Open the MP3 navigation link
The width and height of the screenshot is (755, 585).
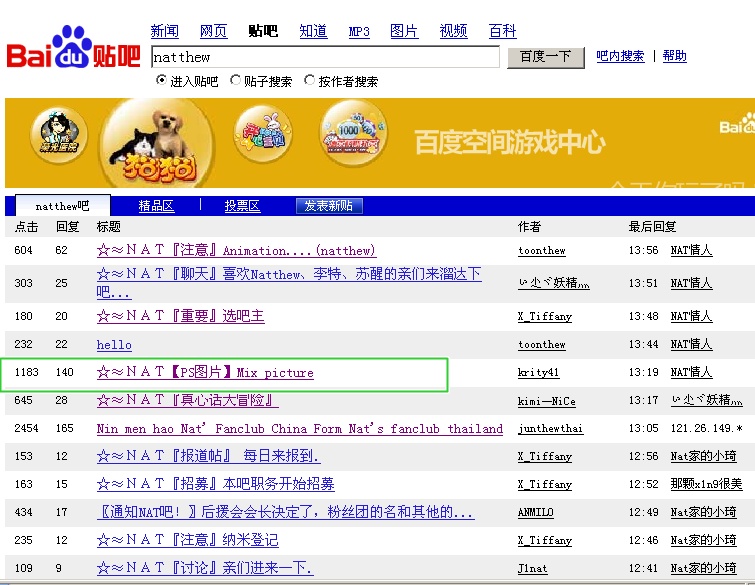[x=359, y=32]
